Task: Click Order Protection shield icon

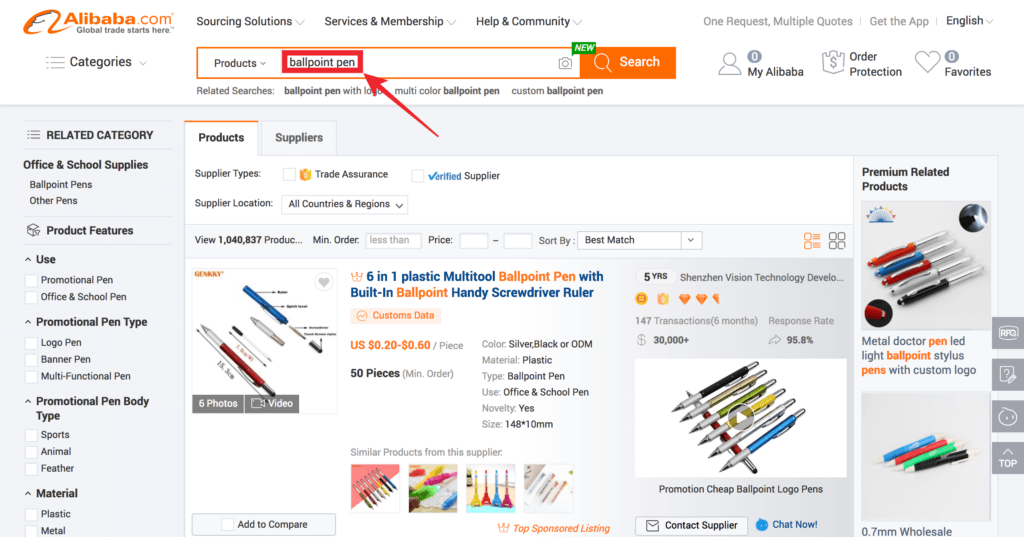Action: point(833,63)
